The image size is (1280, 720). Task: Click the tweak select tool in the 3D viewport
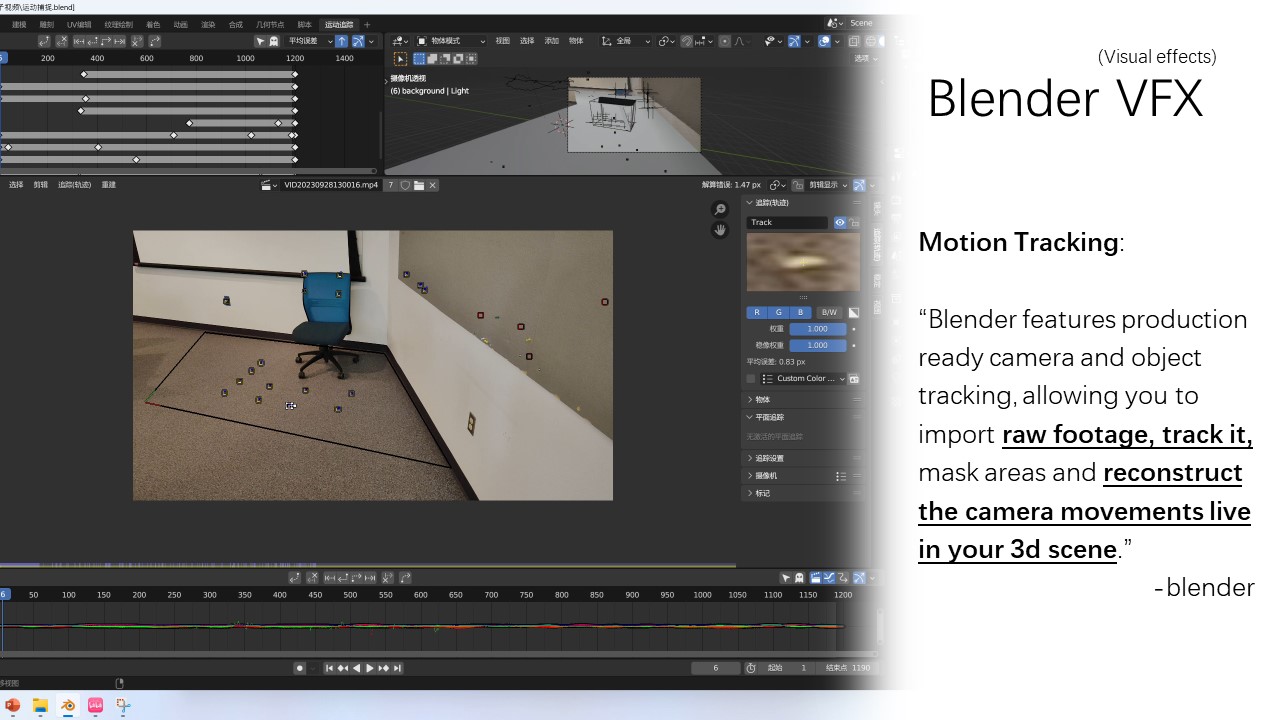pos(400,59)
